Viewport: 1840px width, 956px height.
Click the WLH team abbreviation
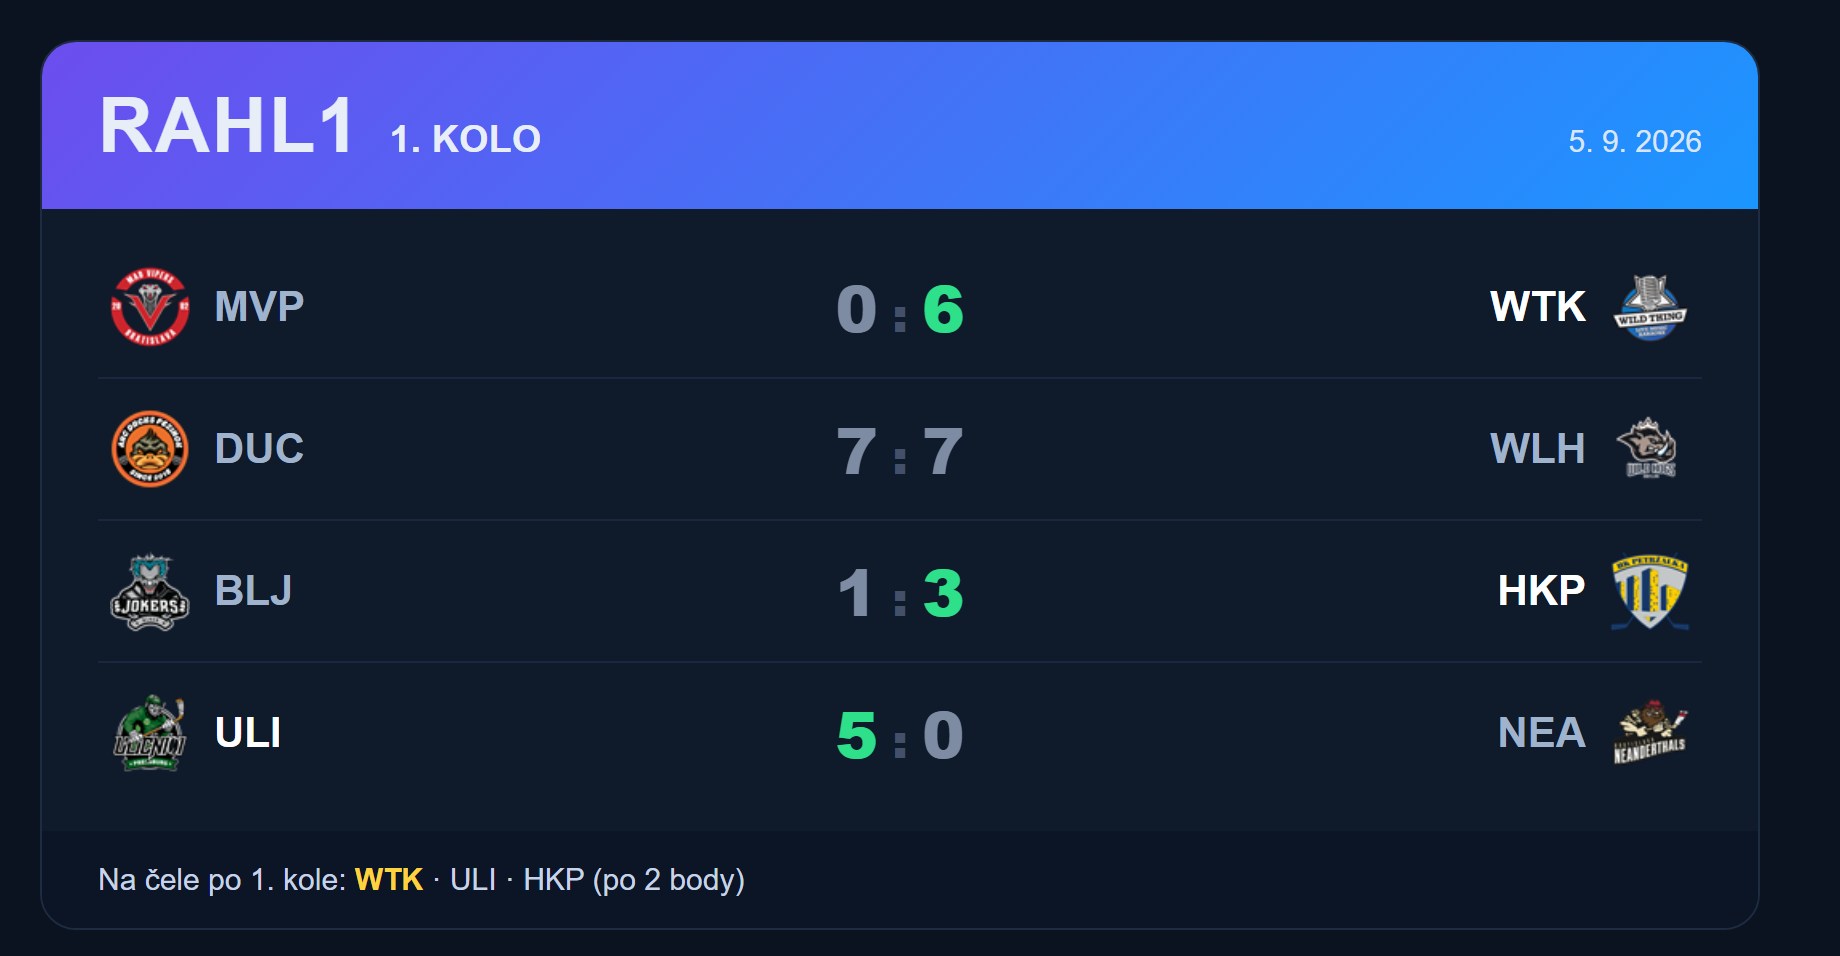coord(1538,449)
